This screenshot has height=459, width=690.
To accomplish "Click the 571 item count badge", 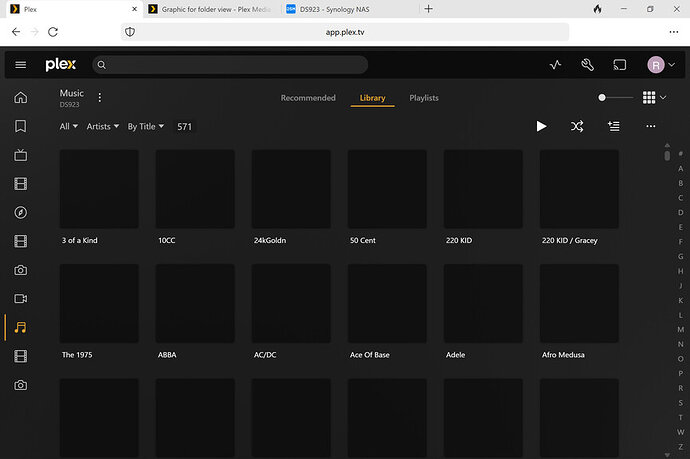I will pyautogui.click(x=184, y=127).
